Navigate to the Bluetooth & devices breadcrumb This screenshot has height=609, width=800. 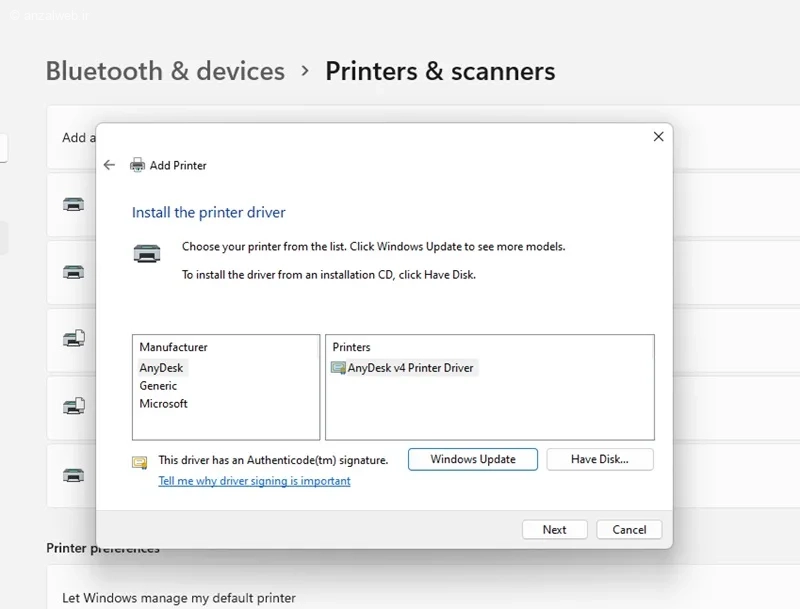click(x=165, y=71)
